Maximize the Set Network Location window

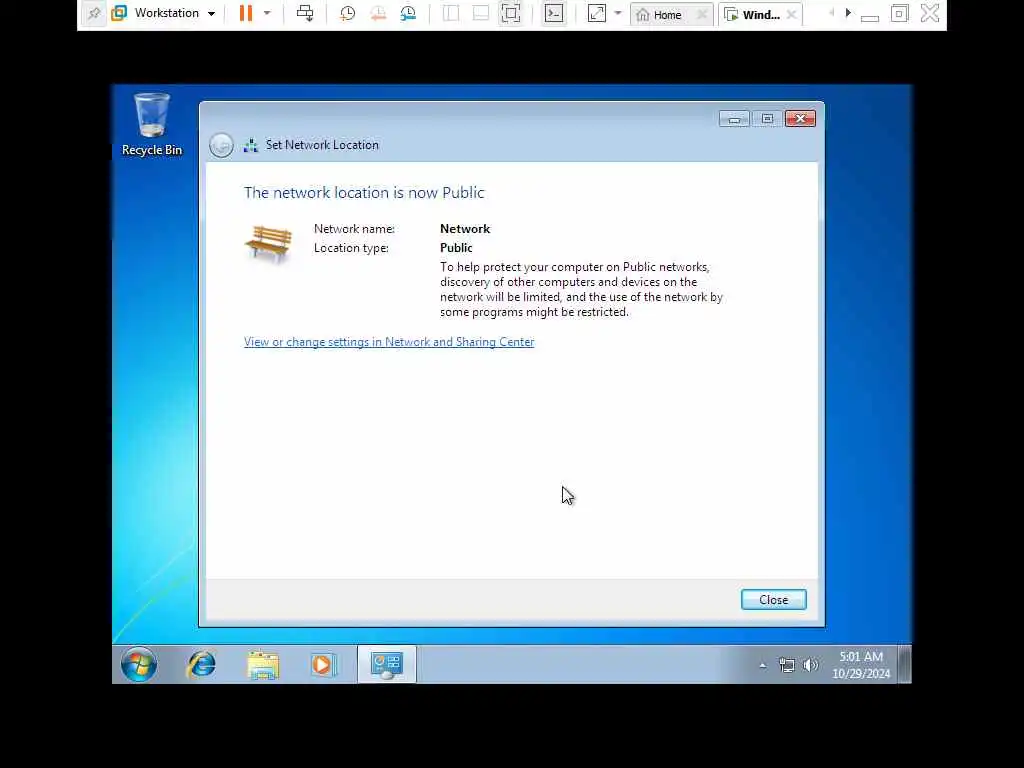pyautogui.click(x=767, y=119)
